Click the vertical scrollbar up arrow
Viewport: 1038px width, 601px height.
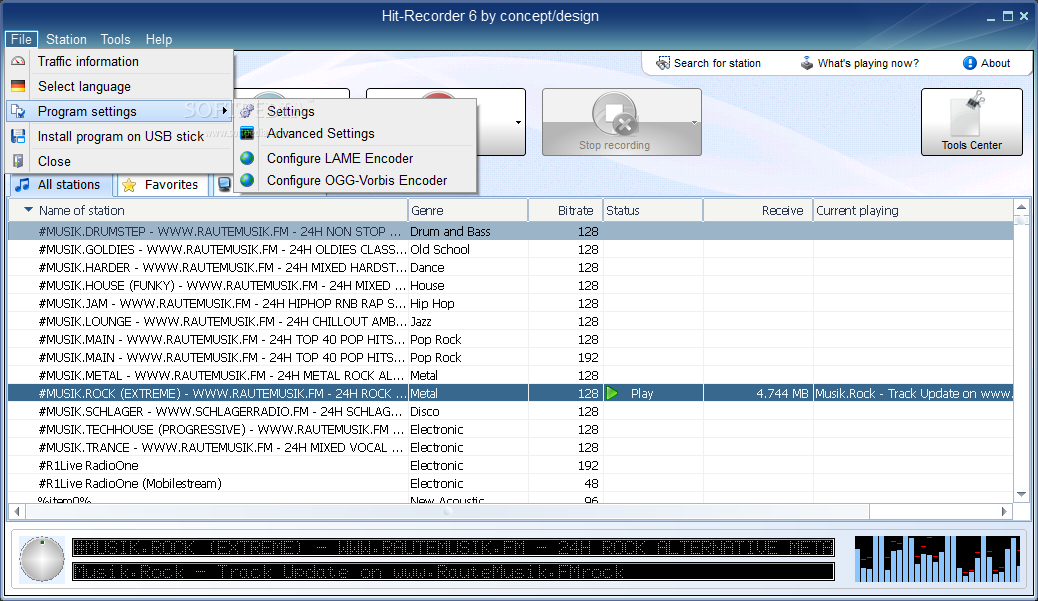coord(1021,207)
